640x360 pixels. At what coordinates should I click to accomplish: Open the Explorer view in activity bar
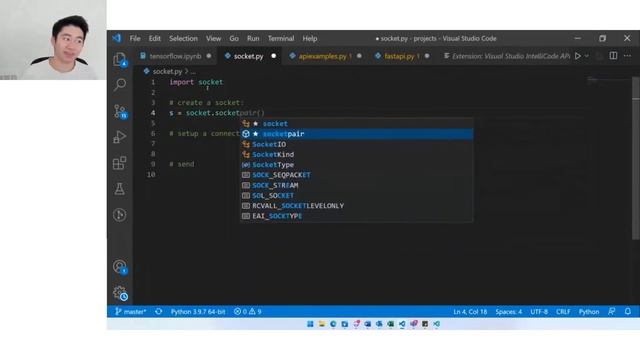tap(120, 60)
